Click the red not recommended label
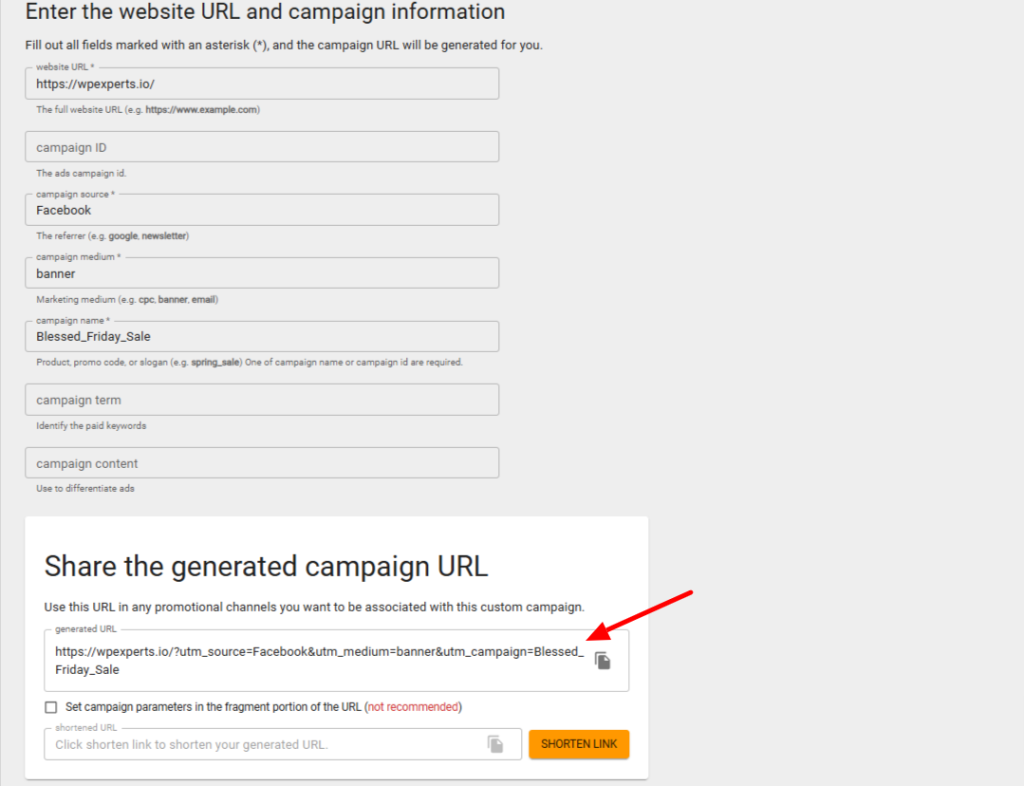1024x786 pixels. click(x=413, y=707)
